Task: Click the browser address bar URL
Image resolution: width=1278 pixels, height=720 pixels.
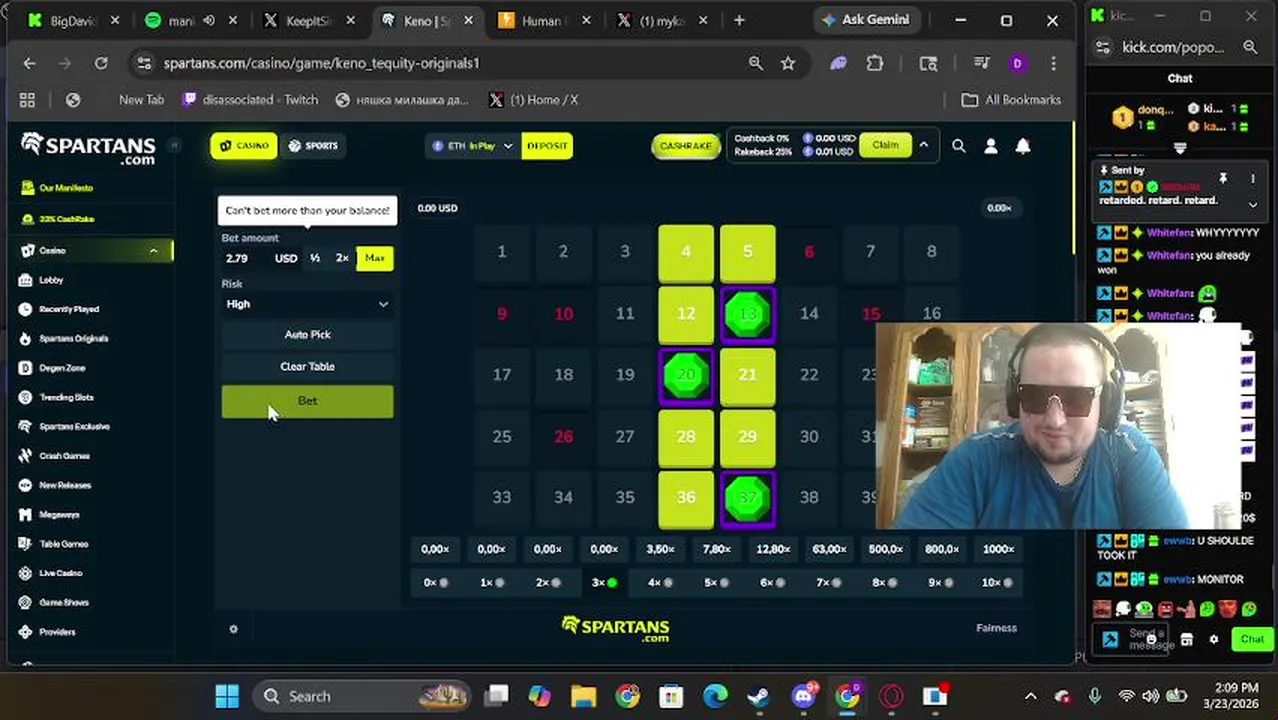Action: click(x=321, y=63)
